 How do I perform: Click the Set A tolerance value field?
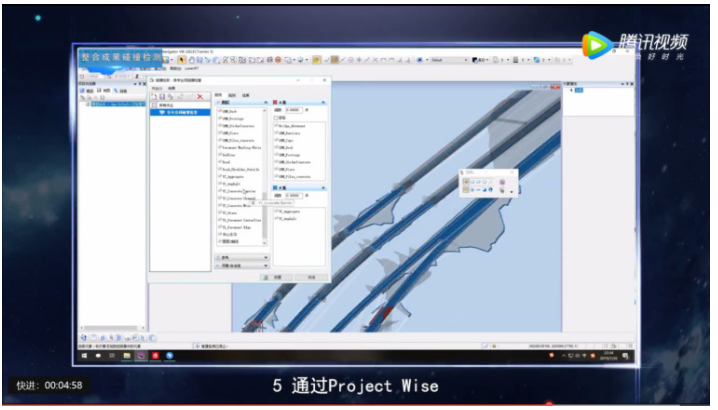[x=294, y=110]
